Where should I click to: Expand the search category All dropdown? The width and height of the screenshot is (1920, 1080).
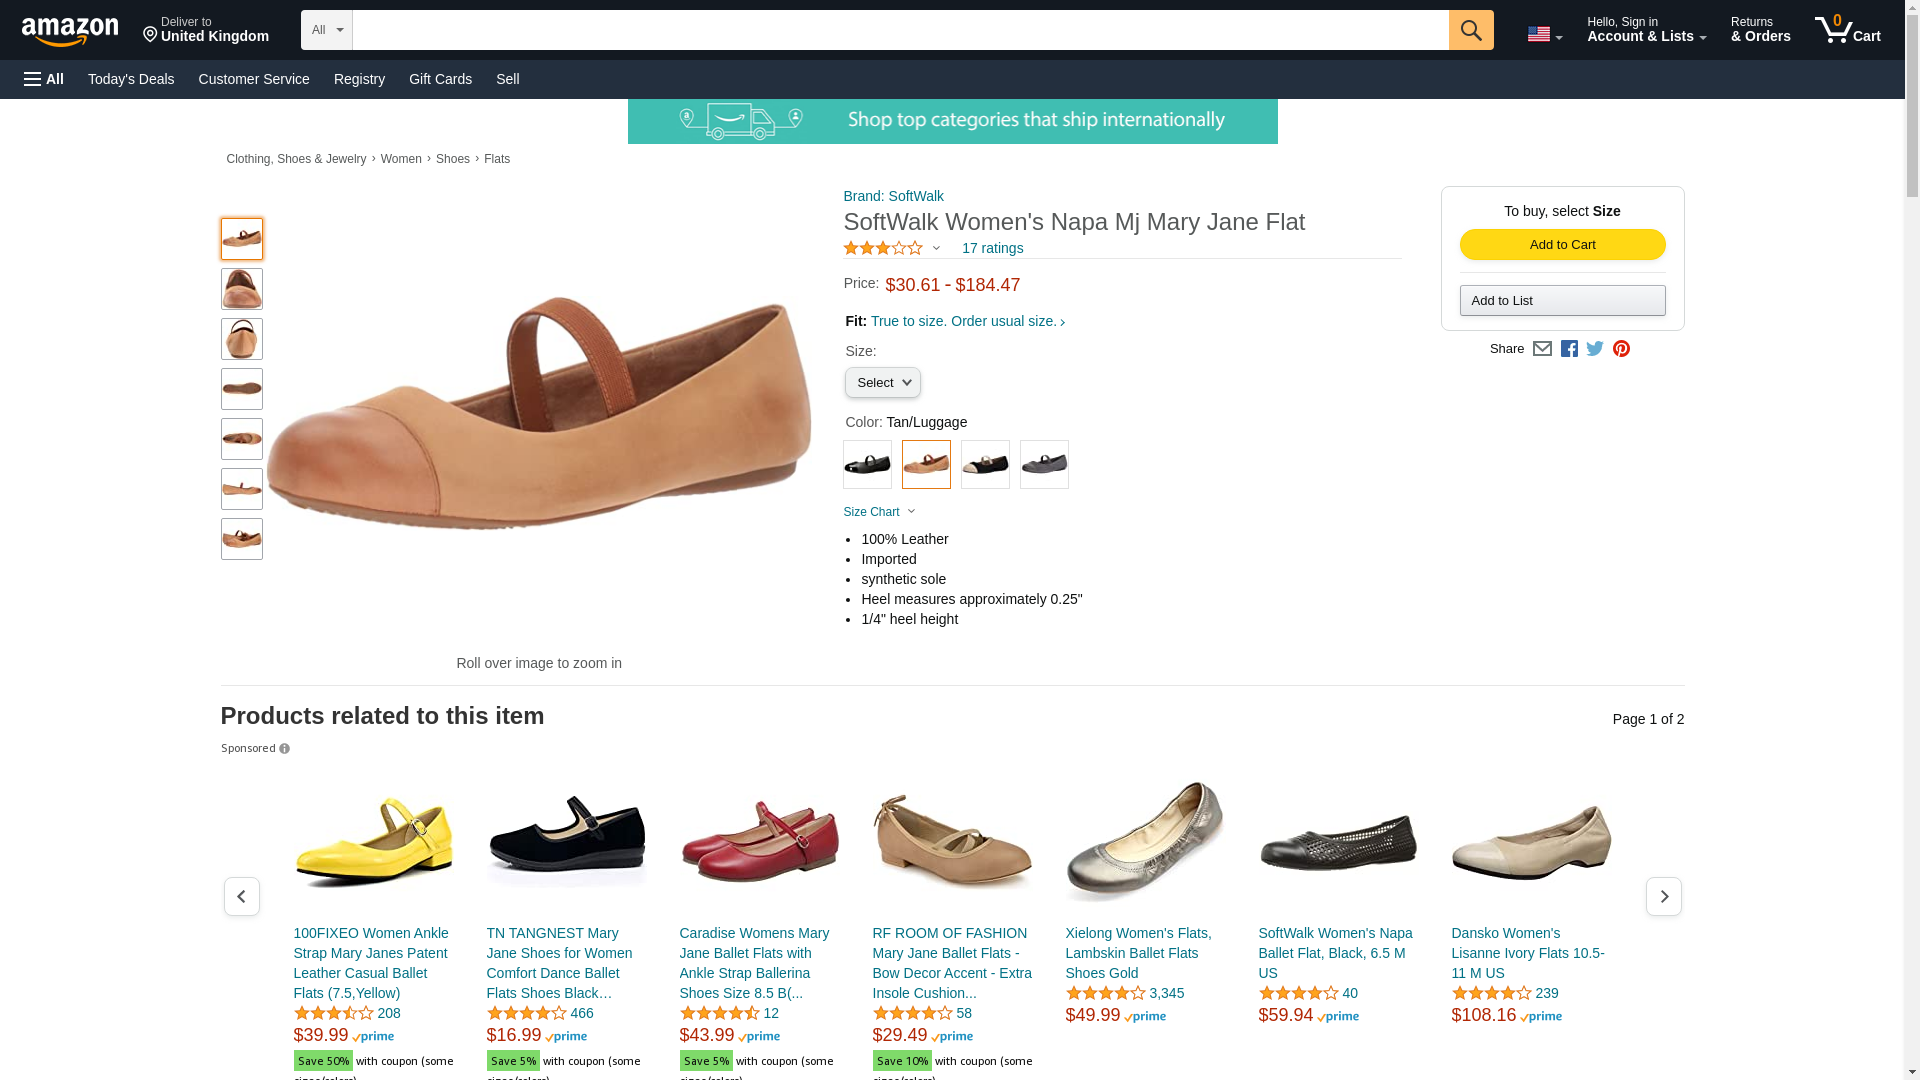point(326,30)
